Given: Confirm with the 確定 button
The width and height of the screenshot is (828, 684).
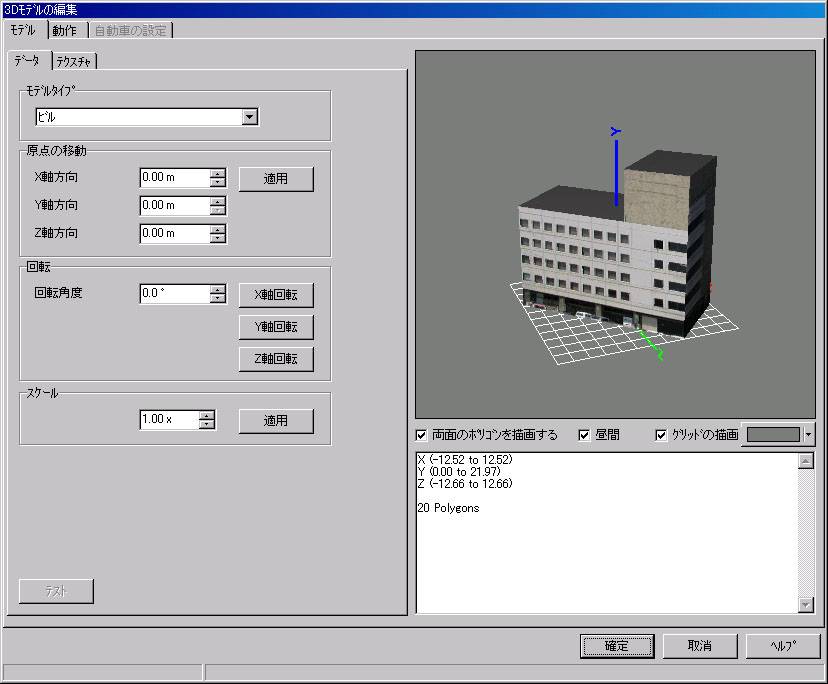Looking at the screenshot, I should point(617,646).
